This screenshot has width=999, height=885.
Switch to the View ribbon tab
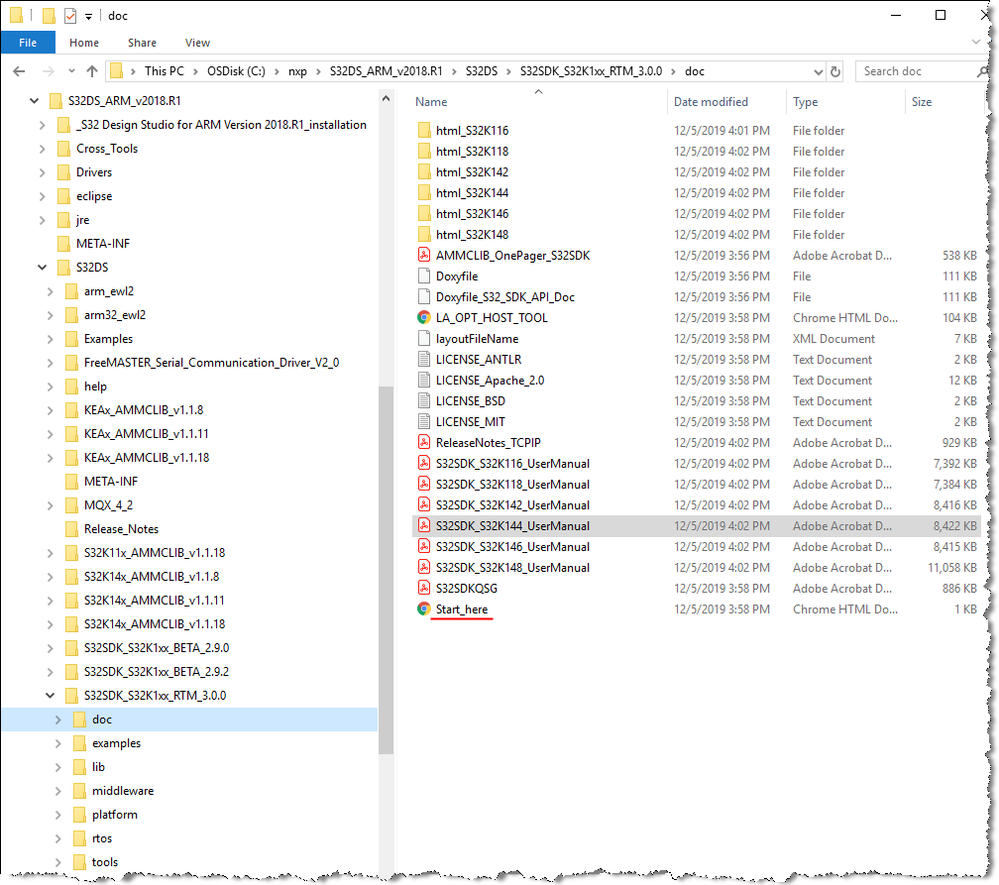198,43
